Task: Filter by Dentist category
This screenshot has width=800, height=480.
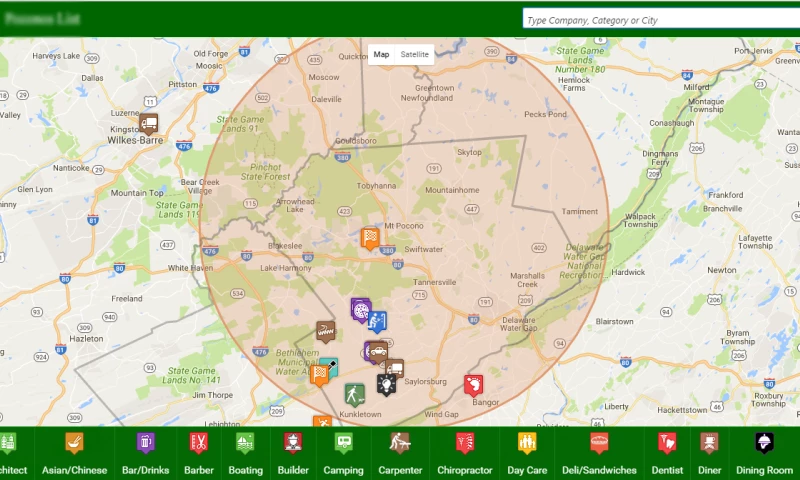Action: pyautogui.click(x=667, y=453)
